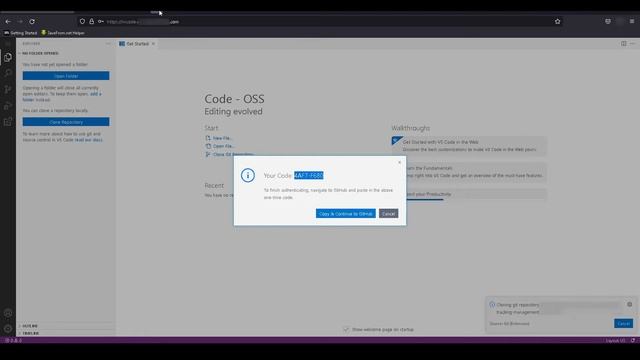Open the Explorer view in activity bar

8,58
